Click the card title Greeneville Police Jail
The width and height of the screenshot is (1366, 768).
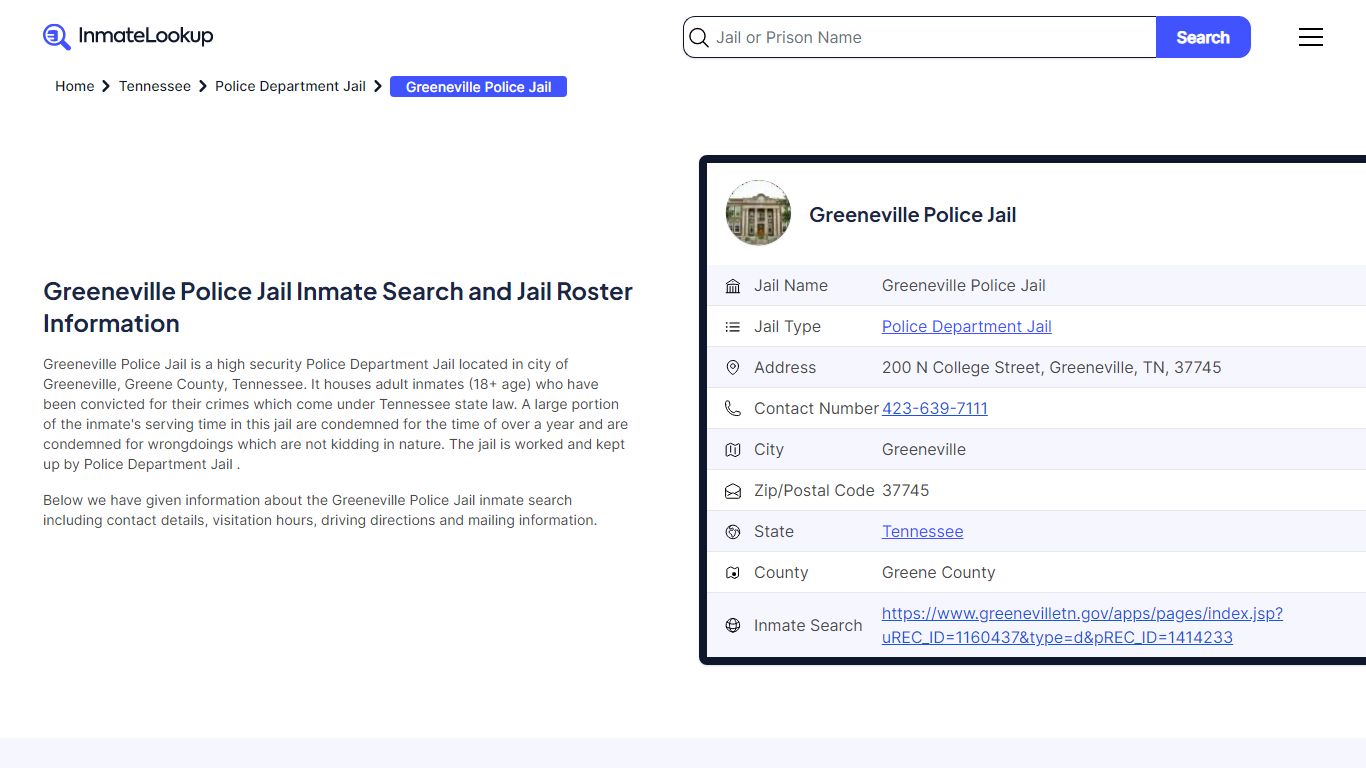coord(912,214)
